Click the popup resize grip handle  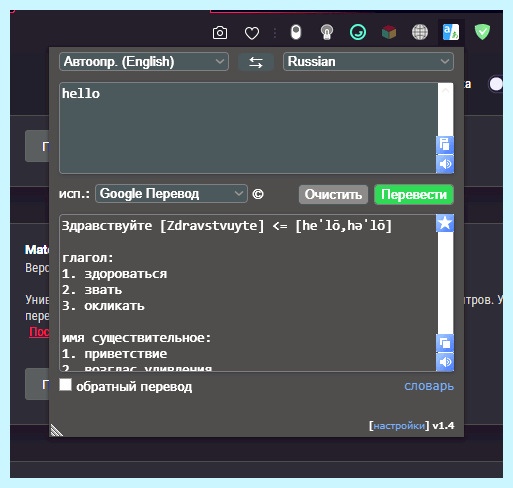[56, 430]
